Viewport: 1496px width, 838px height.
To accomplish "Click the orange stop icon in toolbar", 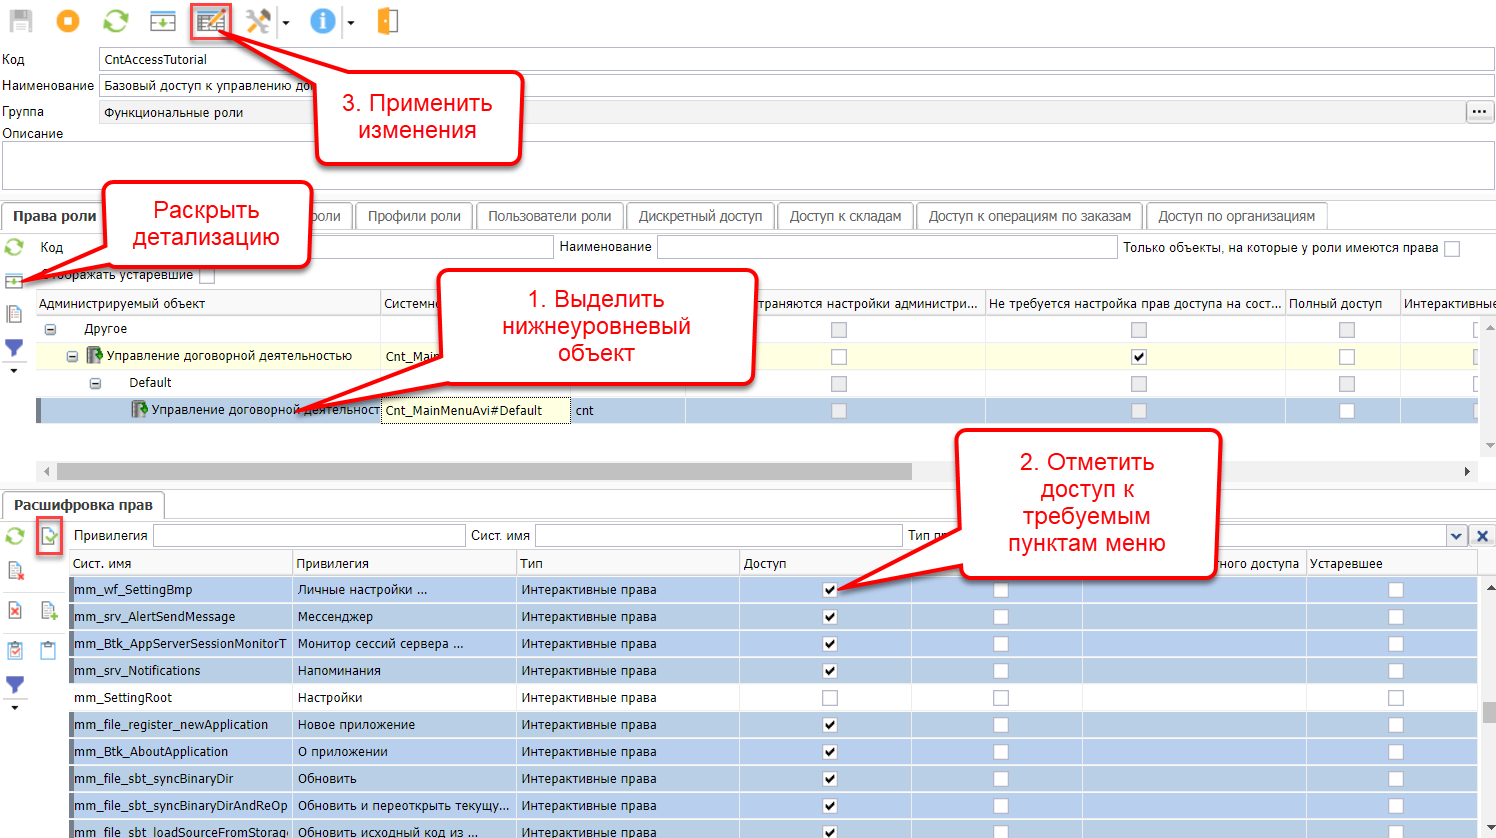I will (68, 21).
